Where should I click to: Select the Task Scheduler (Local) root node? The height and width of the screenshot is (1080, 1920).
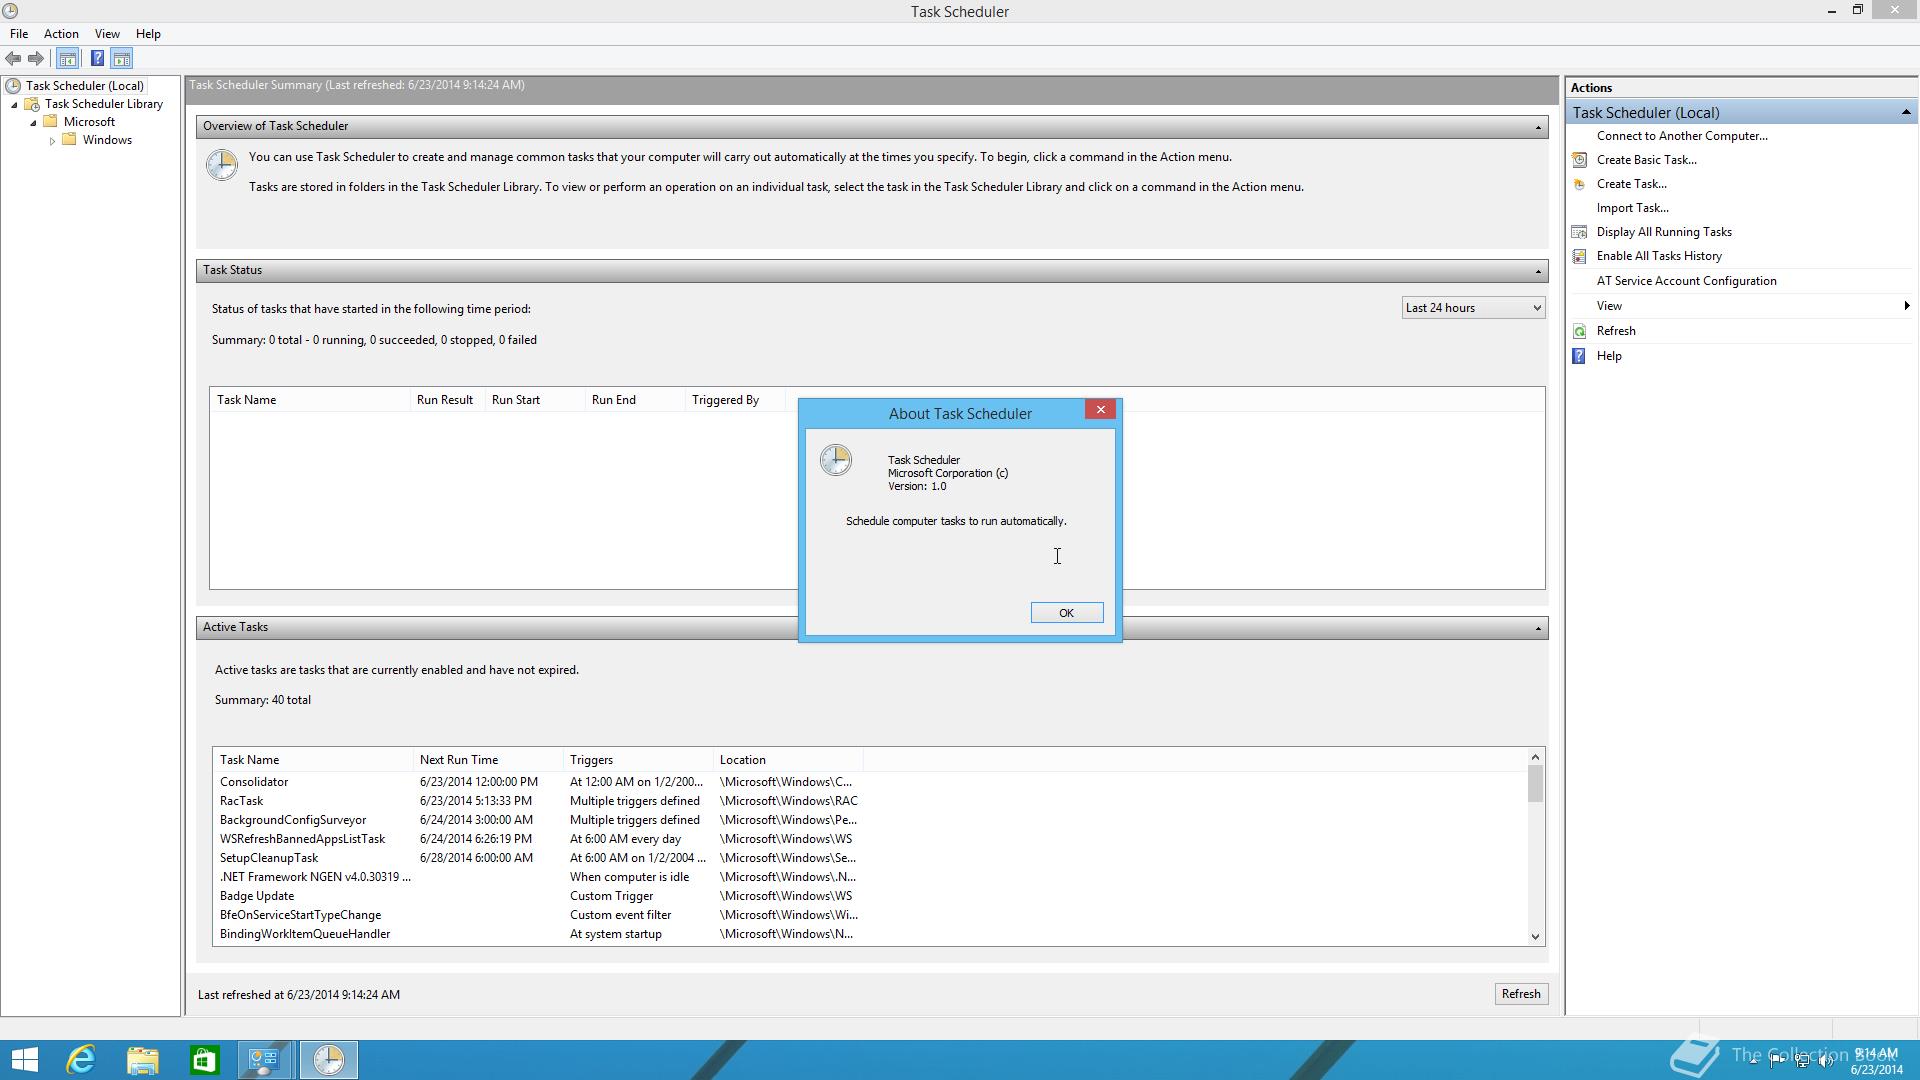85,86
